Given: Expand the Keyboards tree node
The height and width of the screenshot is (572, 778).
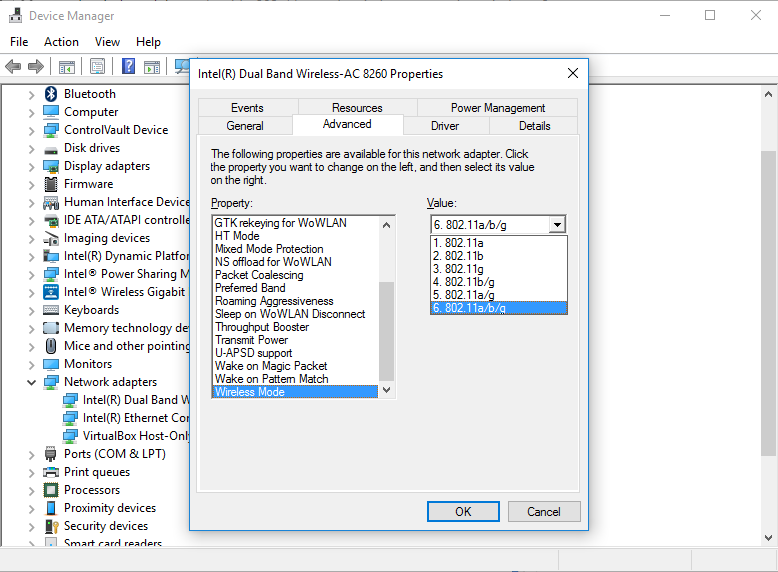Looking at the screenshot, I should point(31,311).
